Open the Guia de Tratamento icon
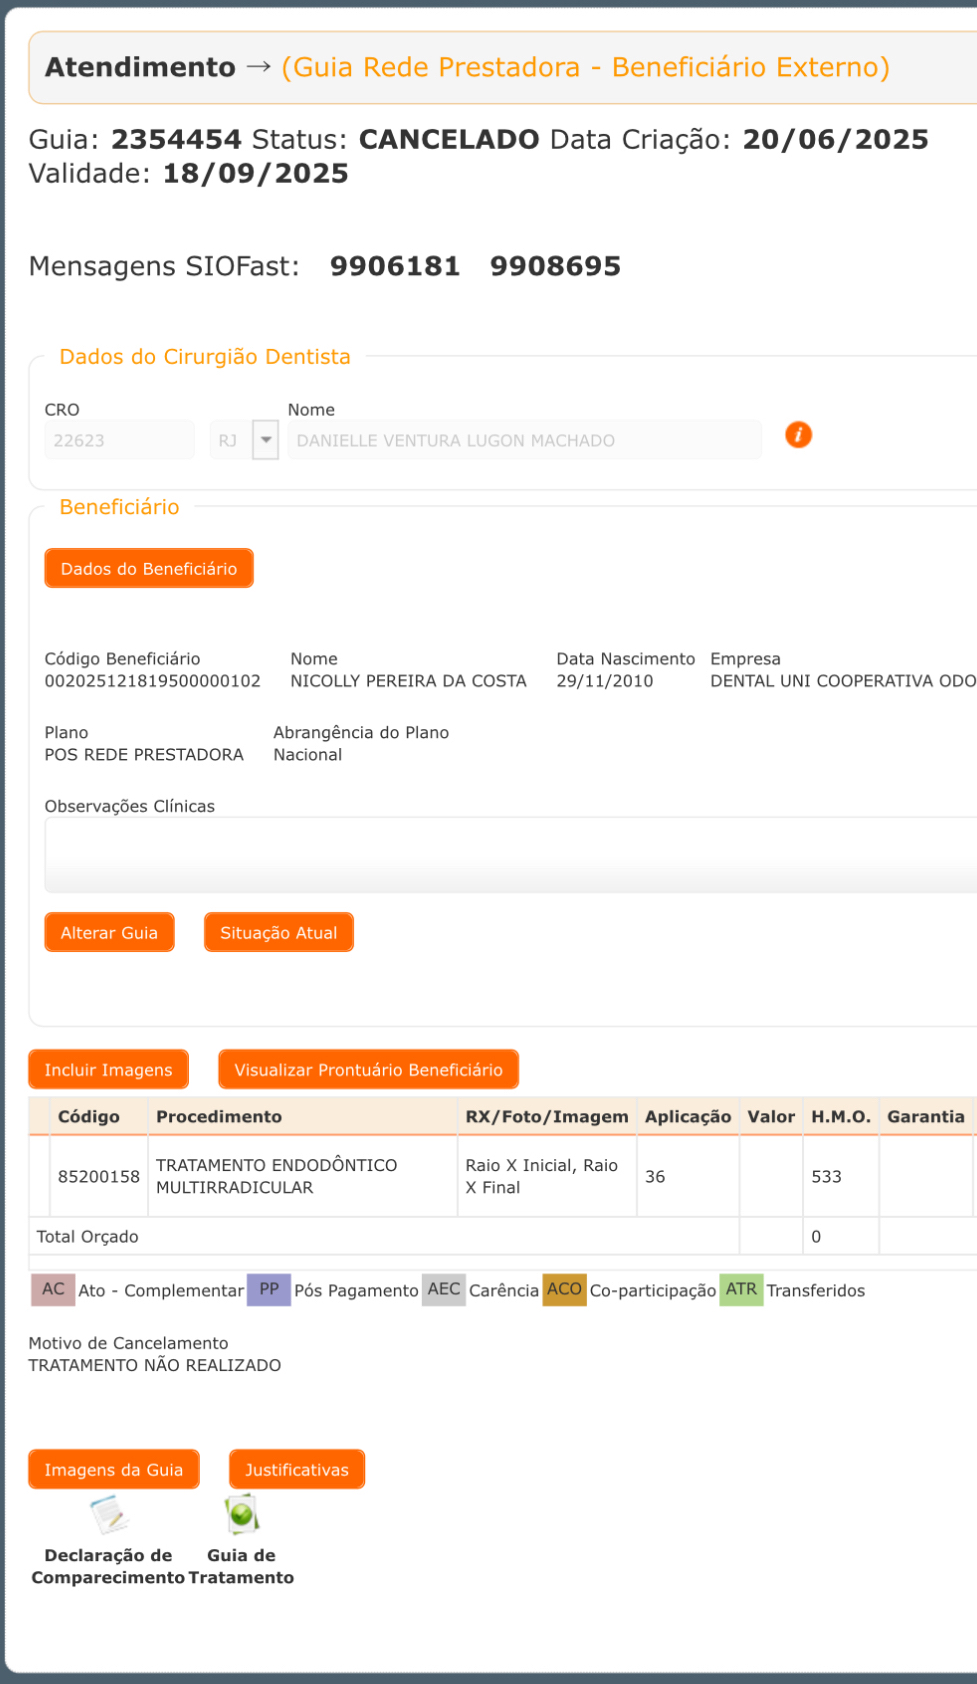977x1684 pixels. tap(241, 1516)
